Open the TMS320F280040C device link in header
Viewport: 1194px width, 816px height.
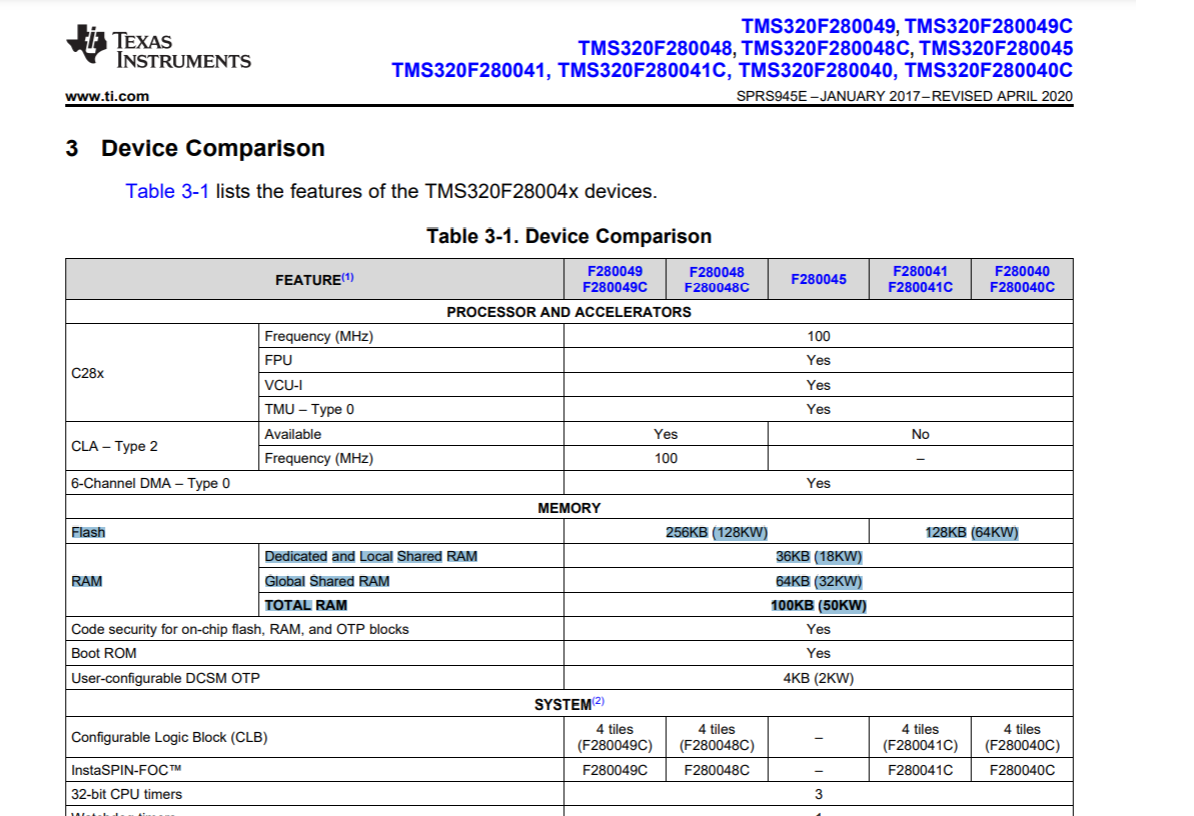[988, 70]
